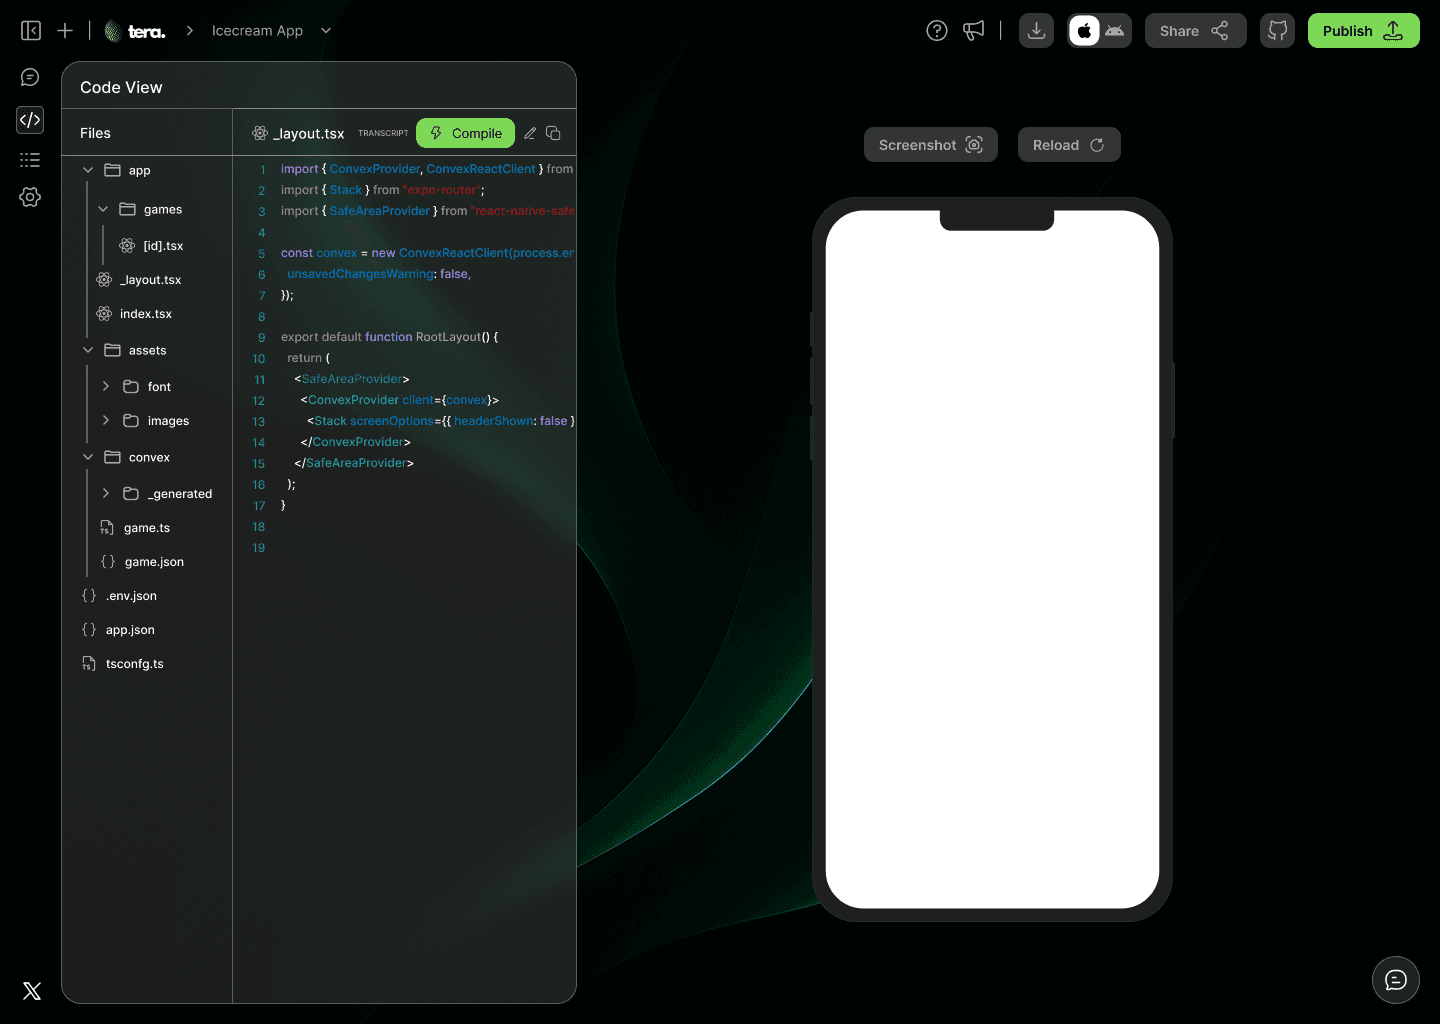
Task: Open the support chat bubble
Action: [1396, 980]
